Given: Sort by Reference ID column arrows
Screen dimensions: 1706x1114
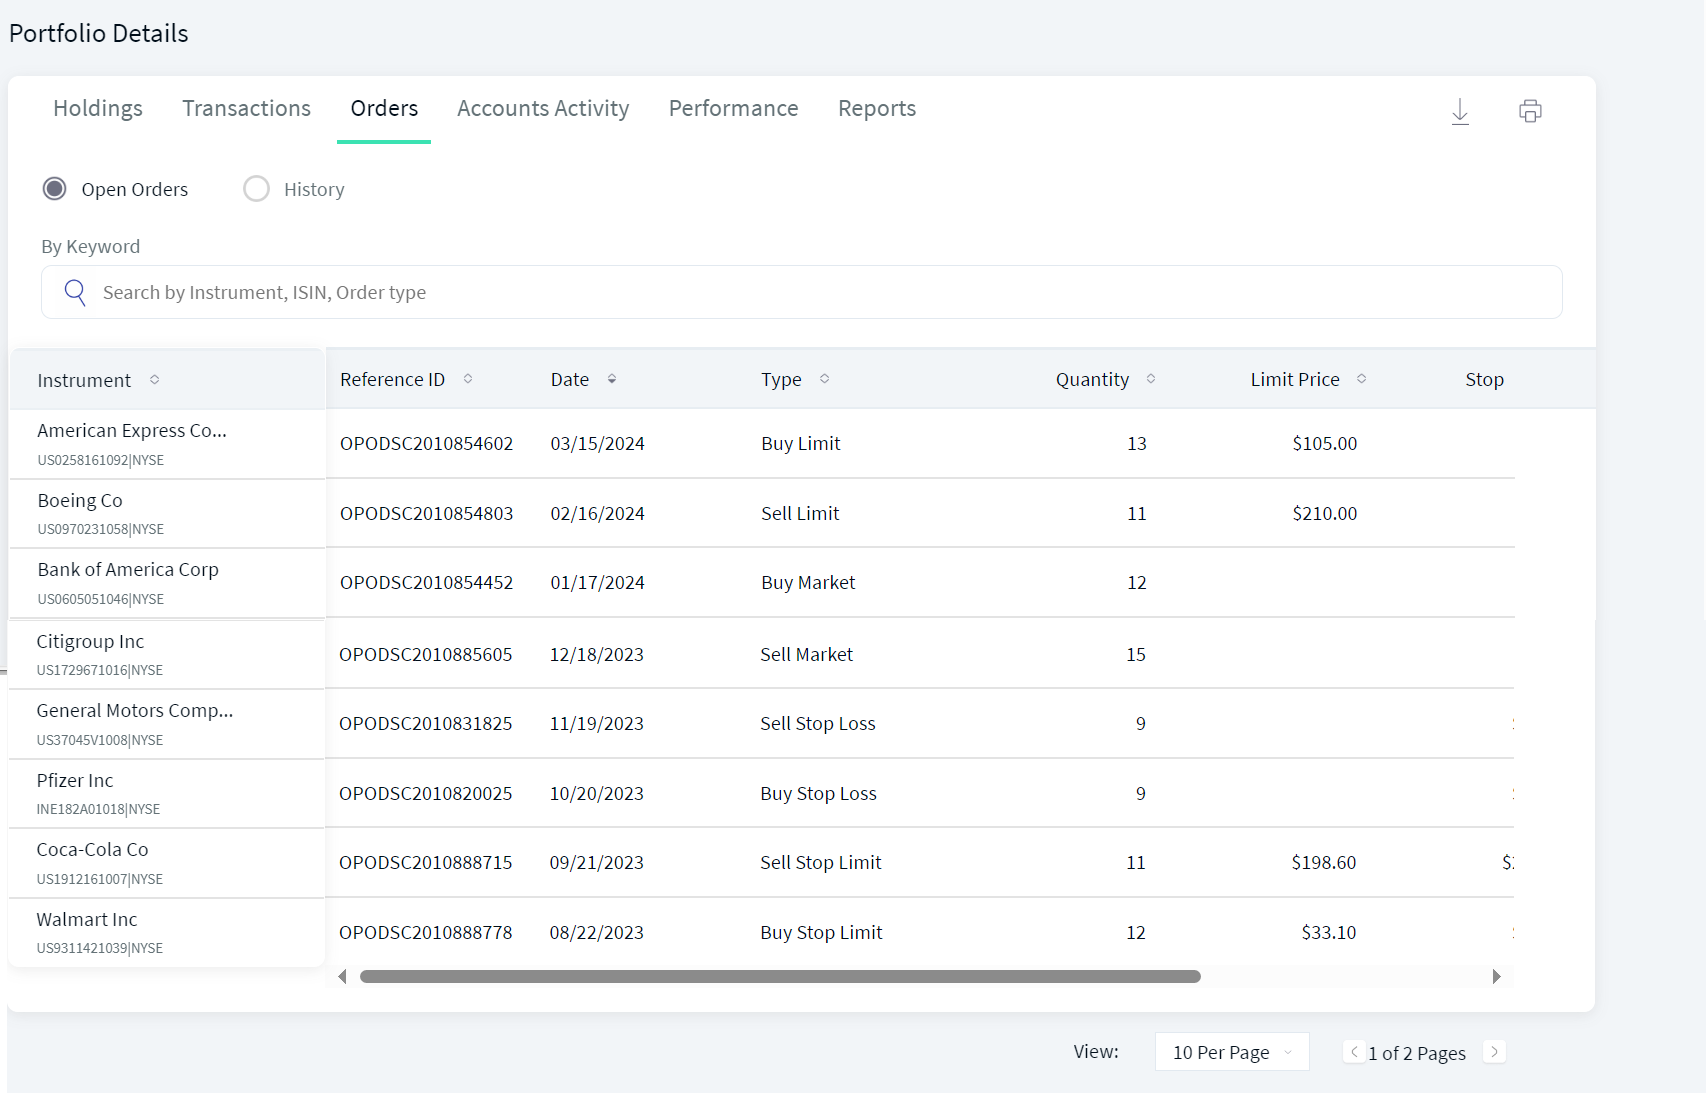Looking at the screenshot, I should click(468, 379).
